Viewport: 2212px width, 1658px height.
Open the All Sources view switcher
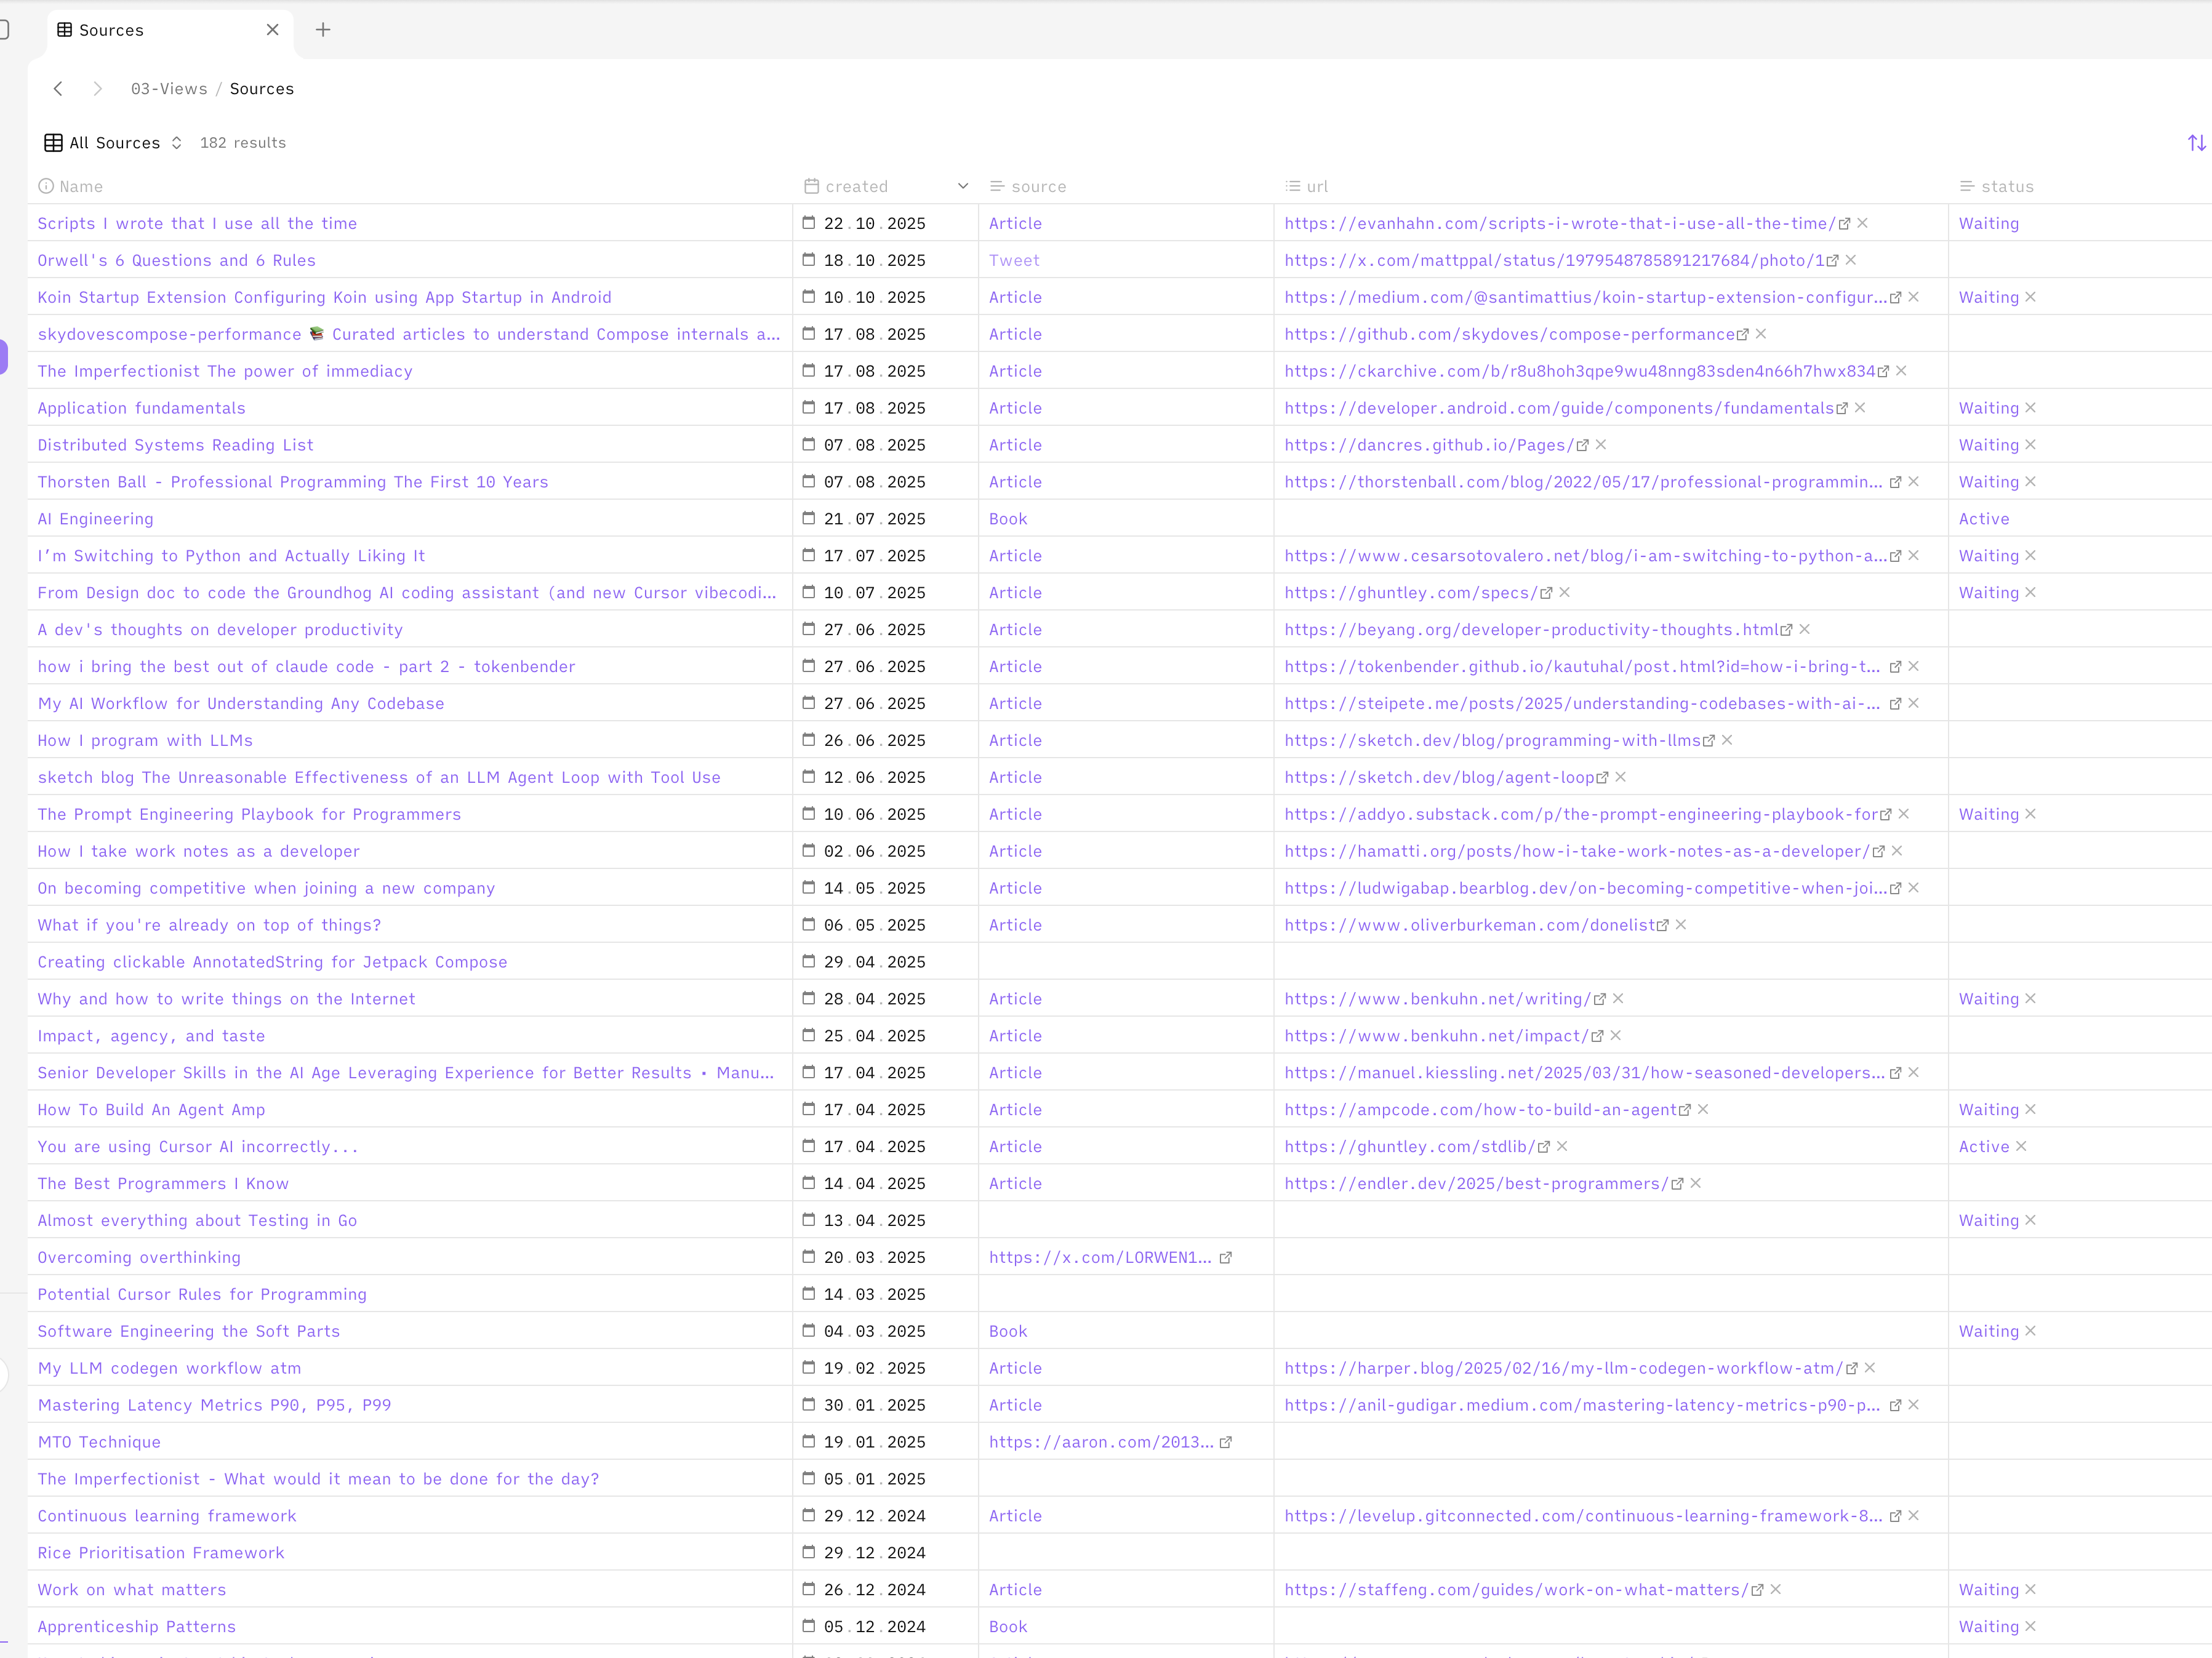pos(113,143)
